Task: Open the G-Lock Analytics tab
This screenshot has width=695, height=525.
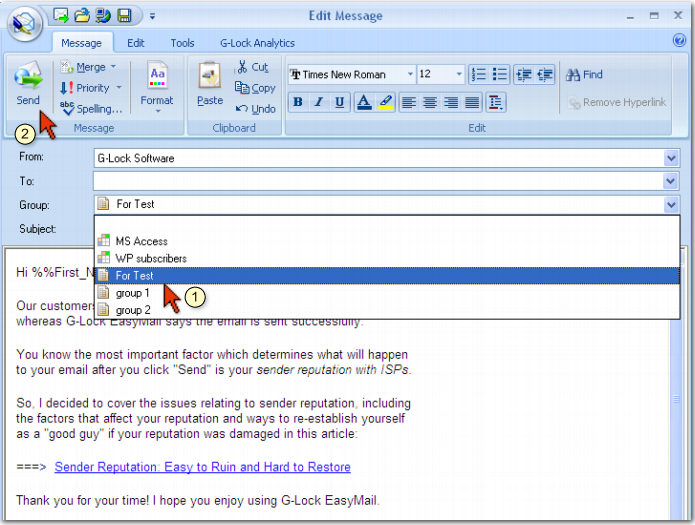Action: (258, 43)
